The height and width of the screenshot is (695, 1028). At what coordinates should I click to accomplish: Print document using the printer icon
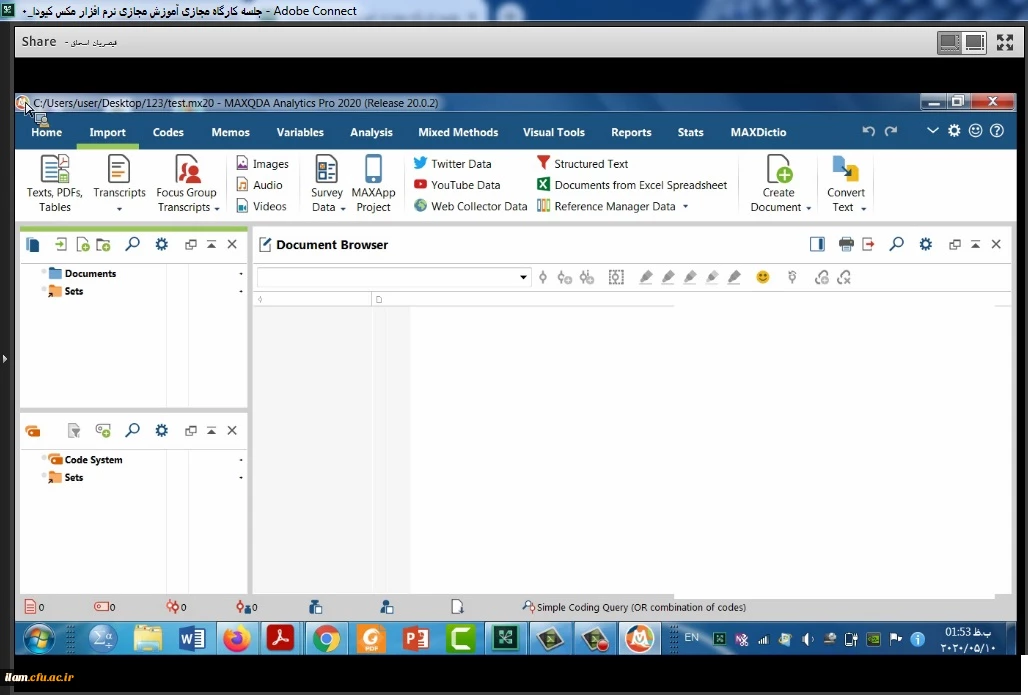coord(846,244)
